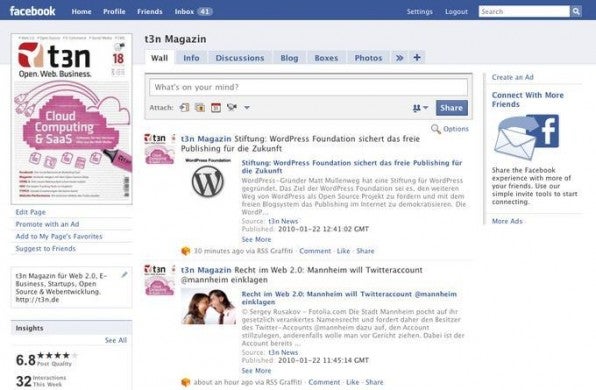Open the Mannheim Twitteraccount article title link

pyautogui.click(x=349, y=298)
